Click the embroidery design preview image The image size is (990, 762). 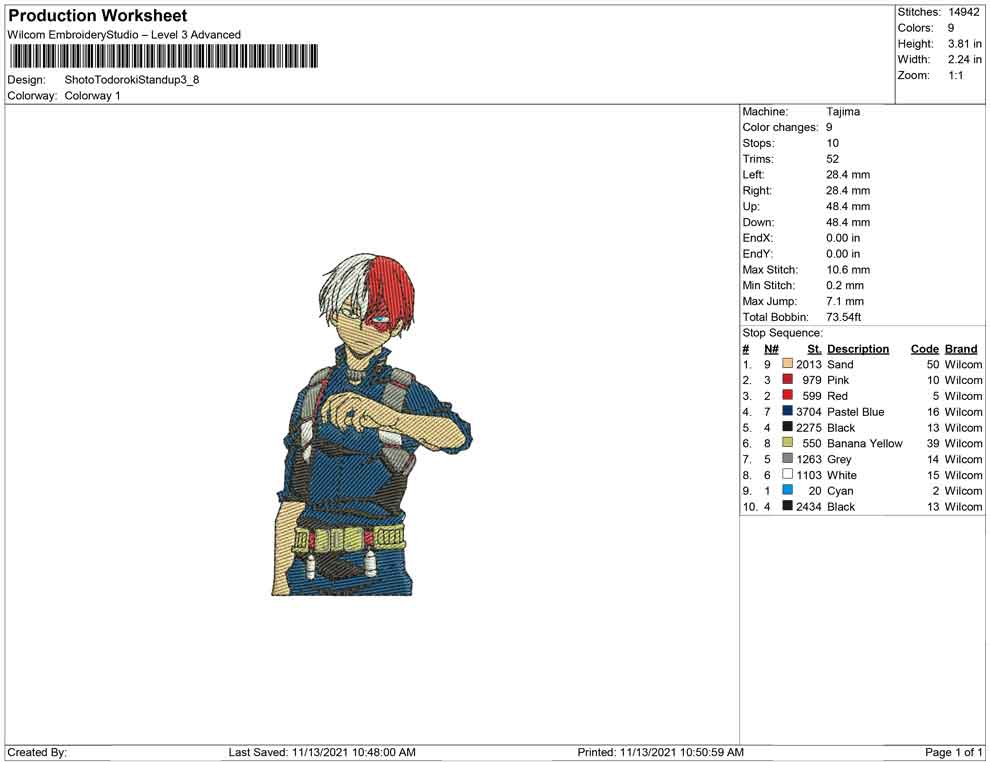click(371, 424)
